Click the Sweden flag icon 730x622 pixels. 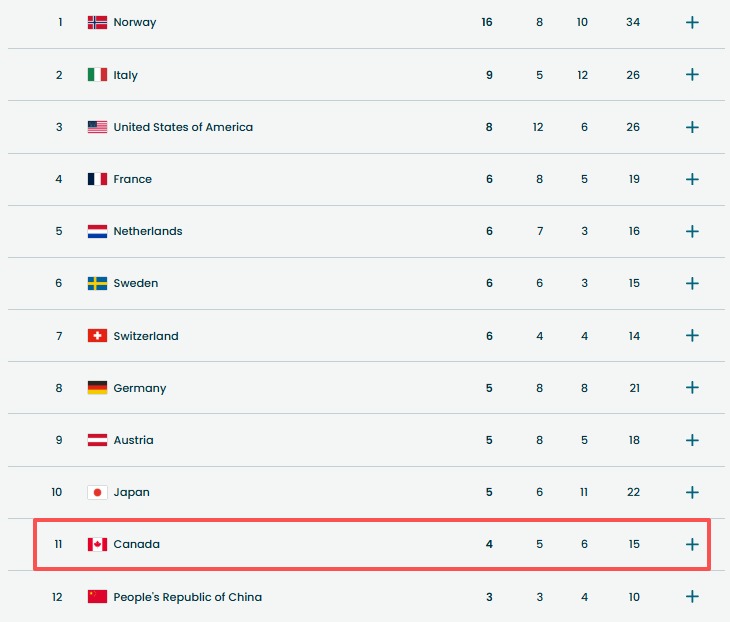coord(97,283)
